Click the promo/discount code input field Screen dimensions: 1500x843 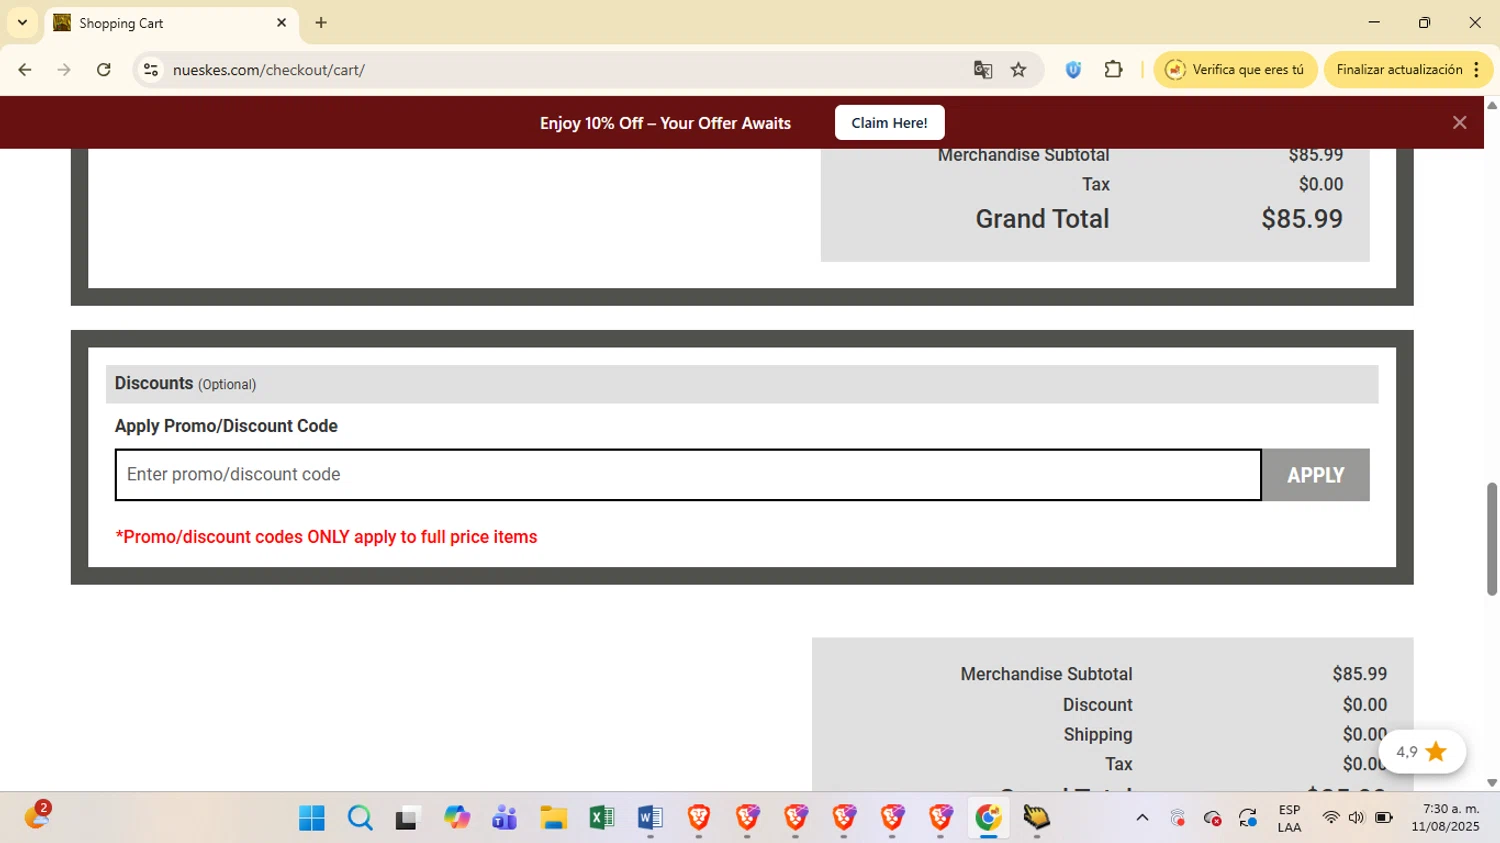coord(688,475)
